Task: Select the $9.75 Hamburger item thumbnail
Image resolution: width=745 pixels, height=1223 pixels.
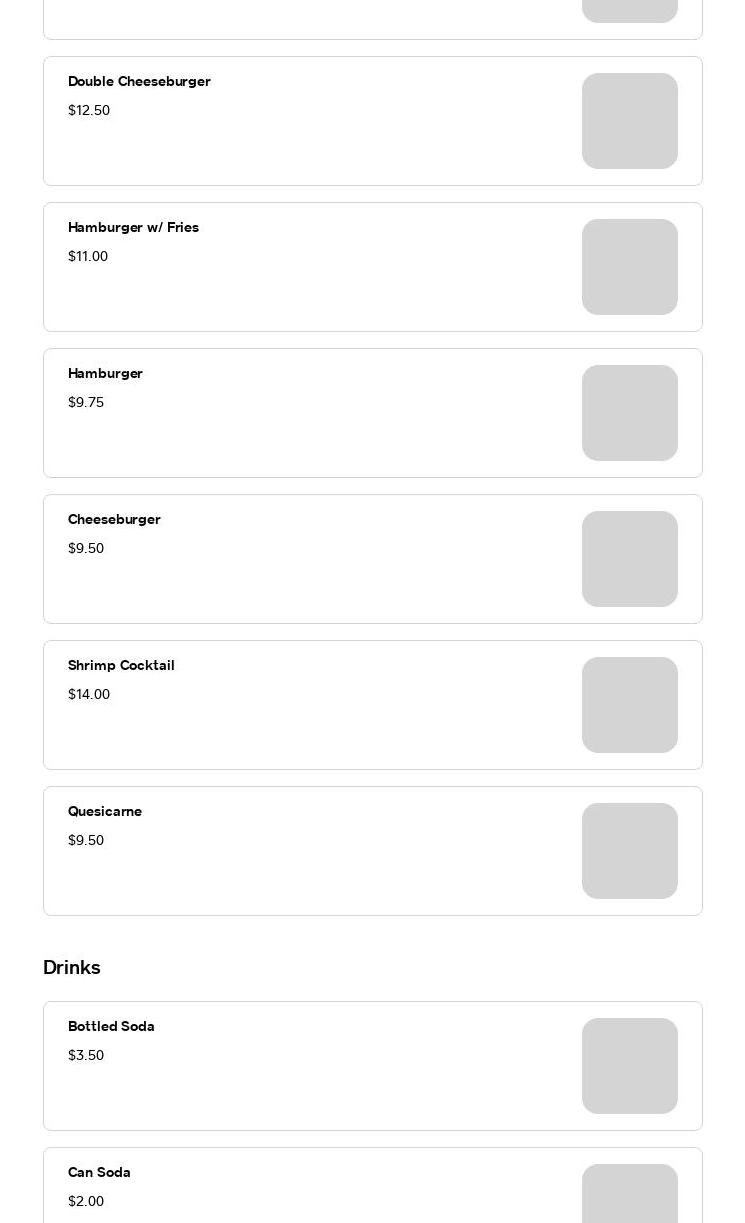Action: click(x=629, y=413)
